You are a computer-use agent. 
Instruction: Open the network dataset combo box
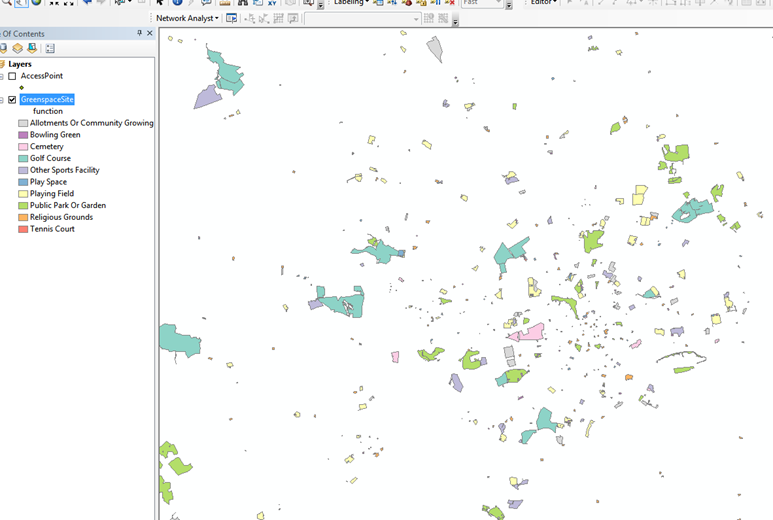point(362,19)
